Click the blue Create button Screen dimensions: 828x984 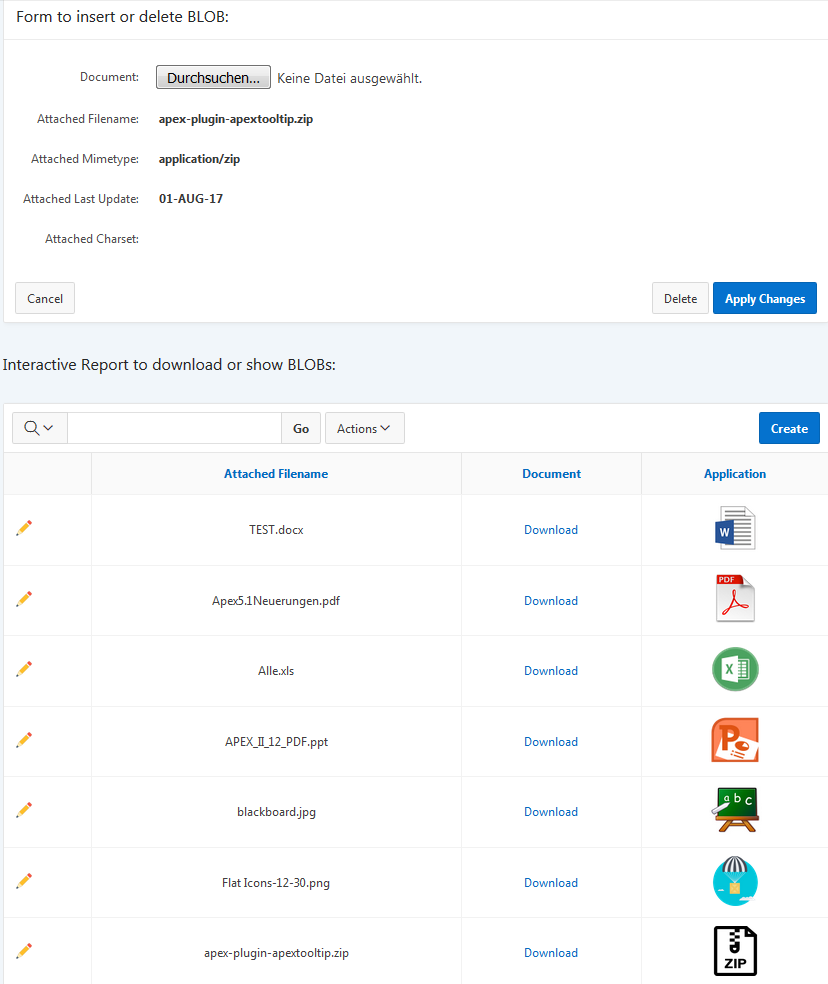coord(789,428)
